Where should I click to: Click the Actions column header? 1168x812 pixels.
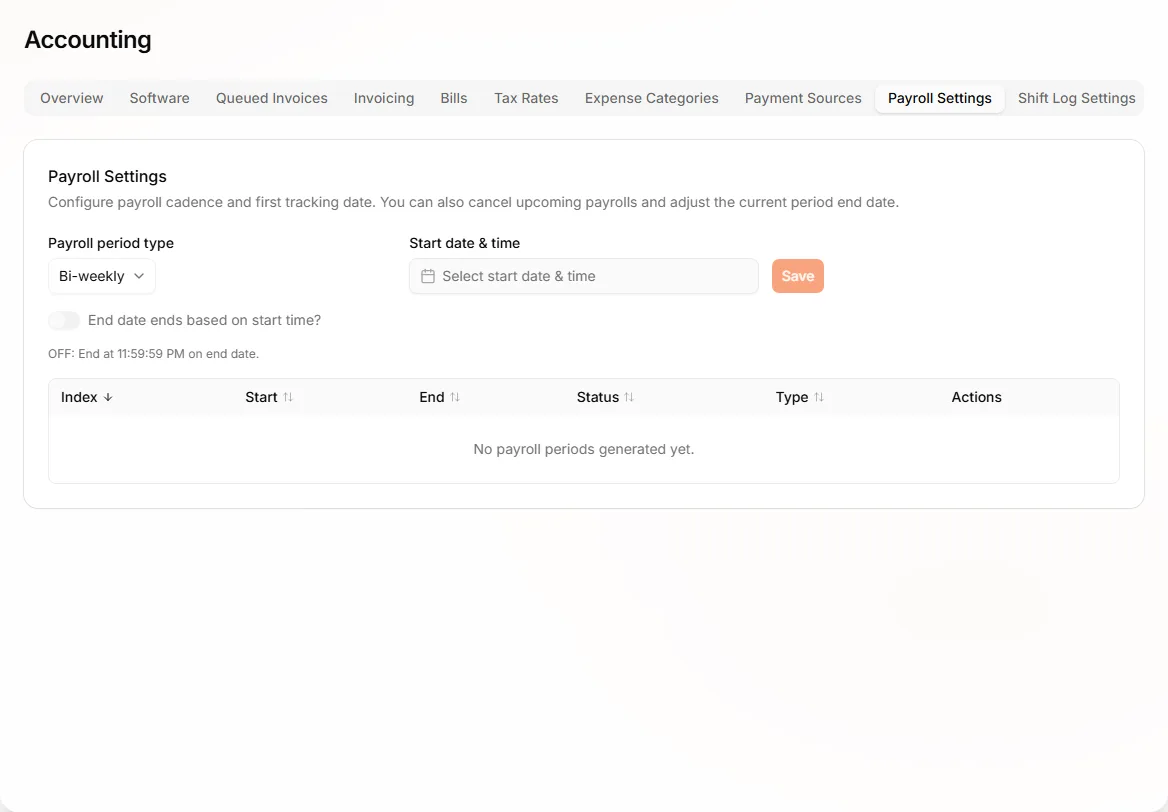click(977, 397)
